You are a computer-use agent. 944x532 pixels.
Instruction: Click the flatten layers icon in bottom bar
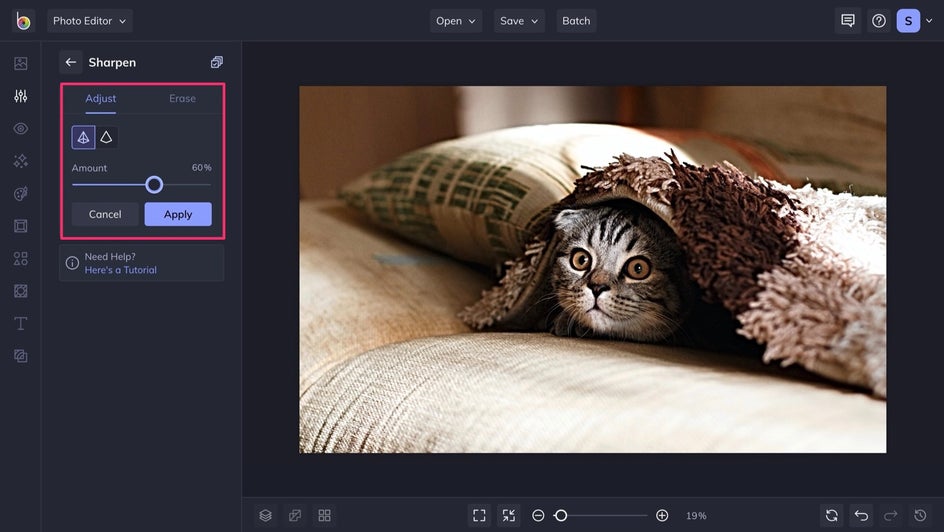[295, 516]
